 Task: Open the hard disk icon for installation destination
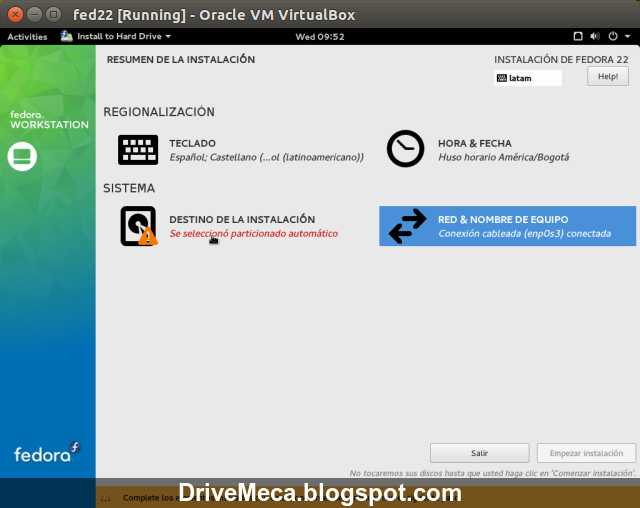pyautogui.click(x=139, y=226)
